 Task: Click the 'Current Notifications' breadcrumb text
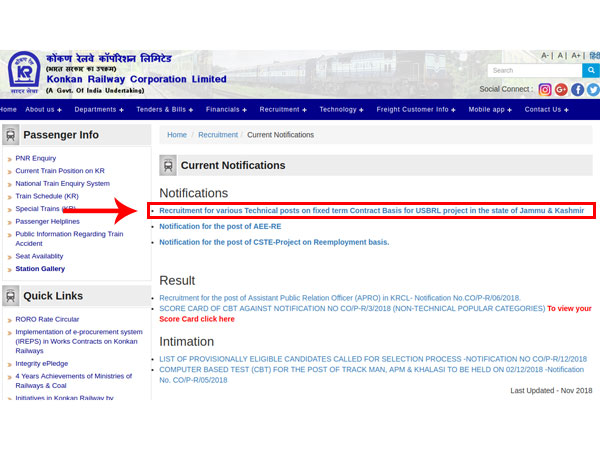pos(280,135)
